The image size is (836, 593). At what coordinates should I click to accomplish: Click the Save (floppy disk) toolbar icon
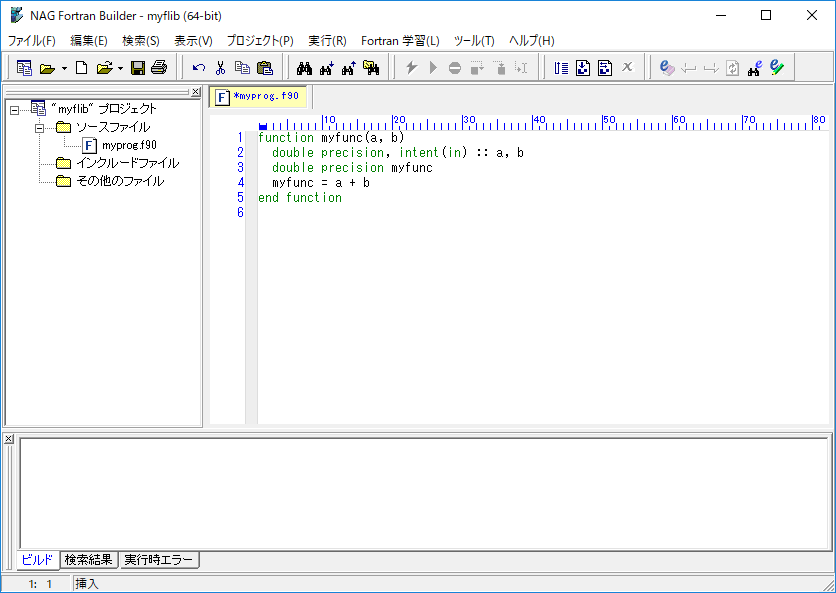coord(138,68)
